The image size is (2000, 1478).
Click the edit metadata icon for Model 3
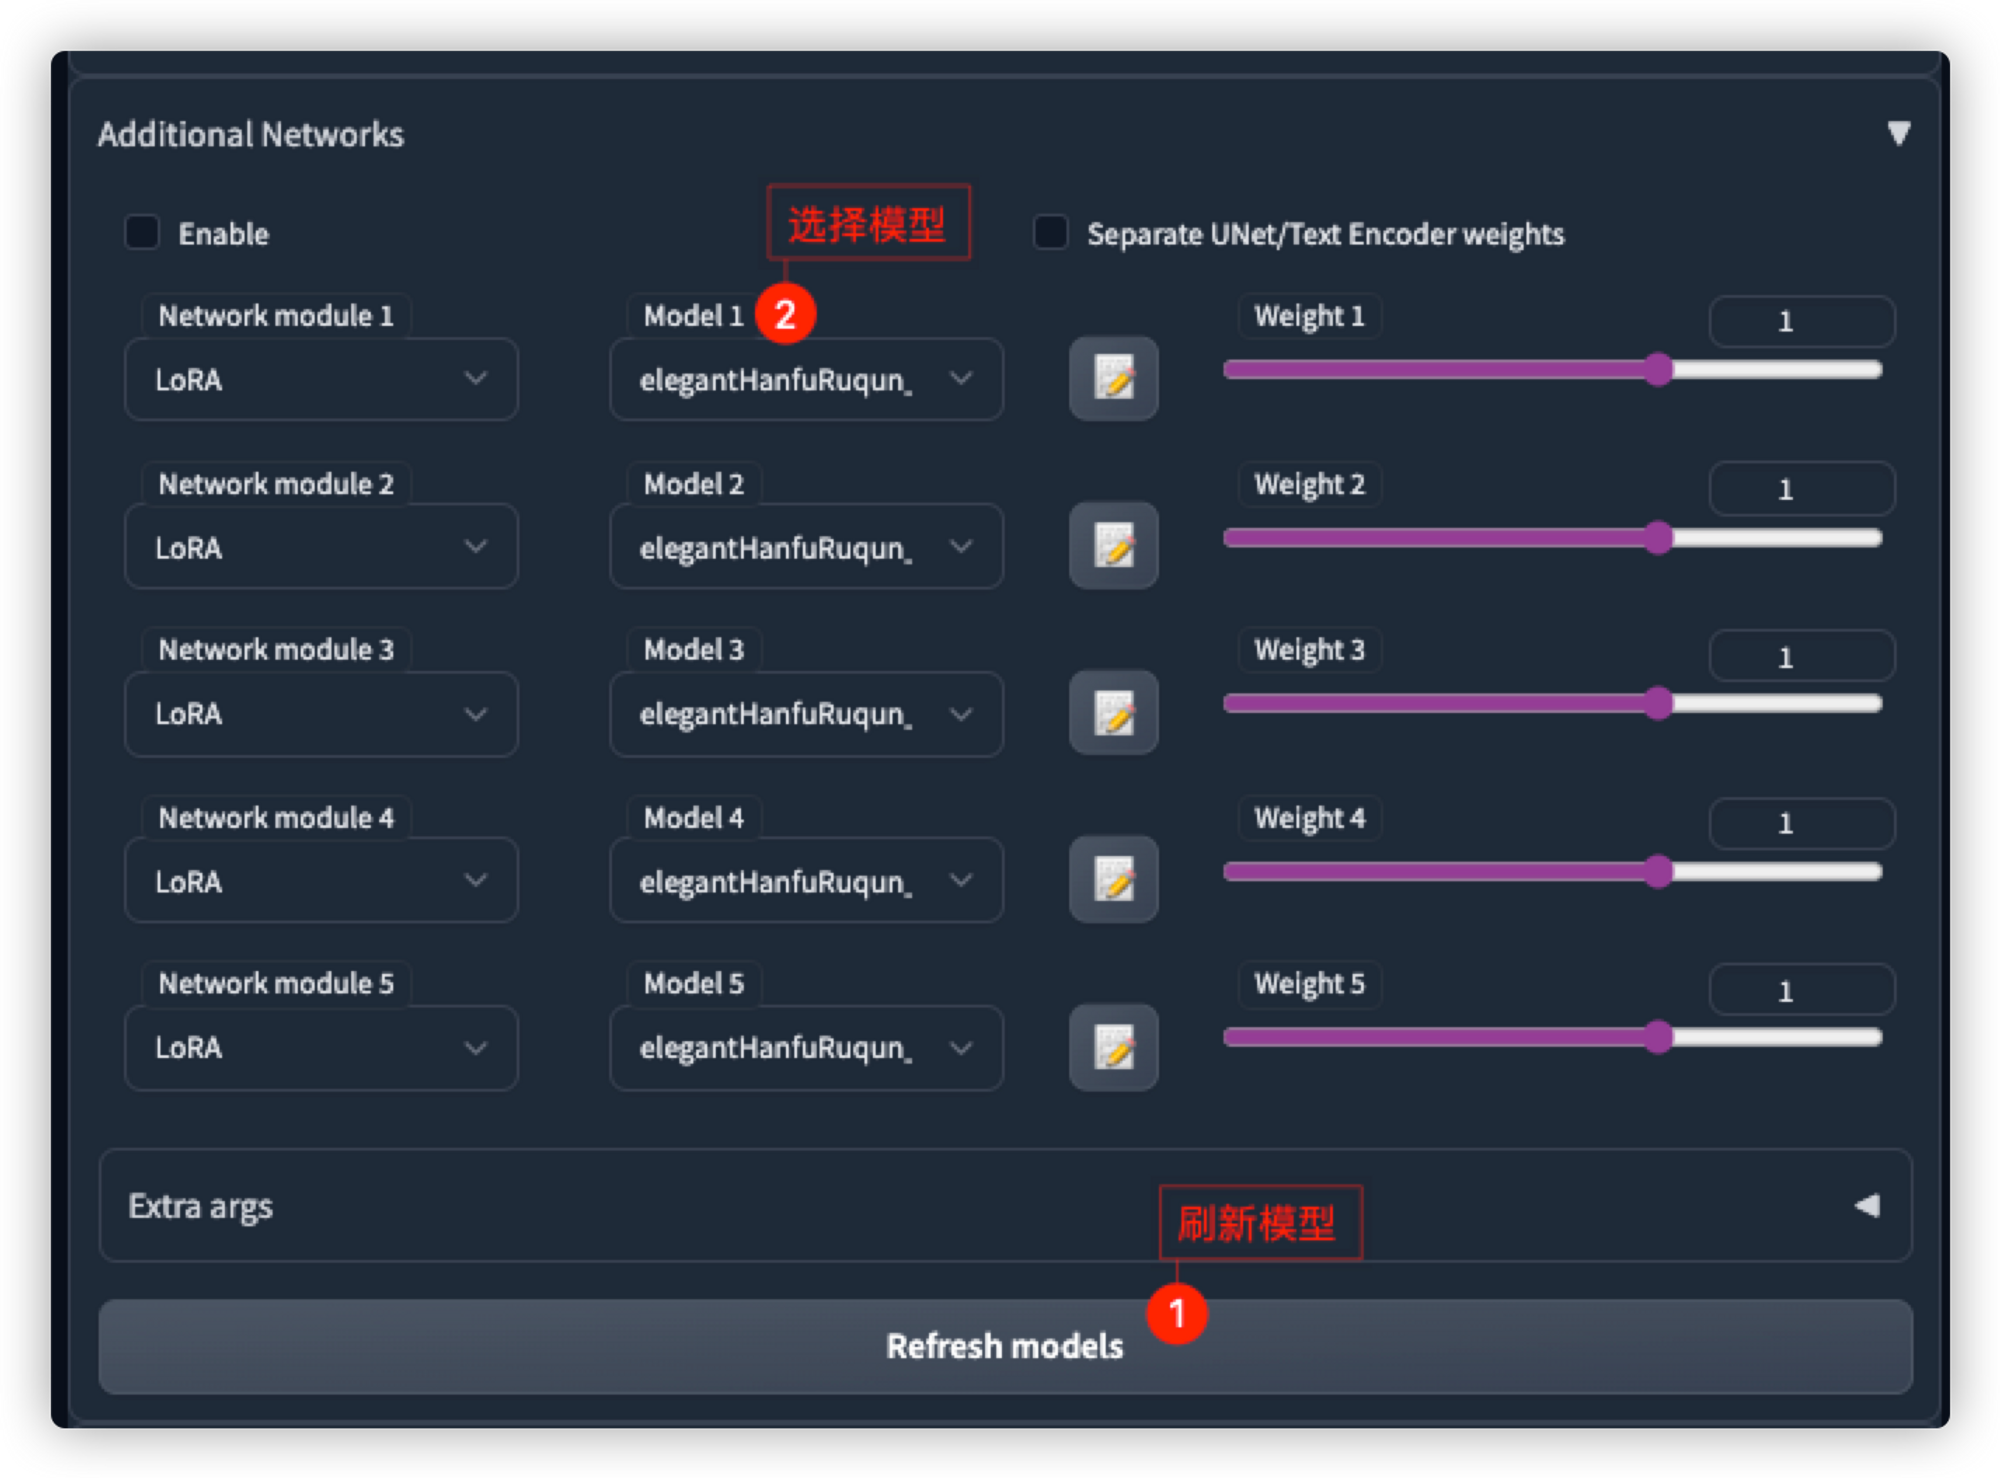click(1113, 713)
